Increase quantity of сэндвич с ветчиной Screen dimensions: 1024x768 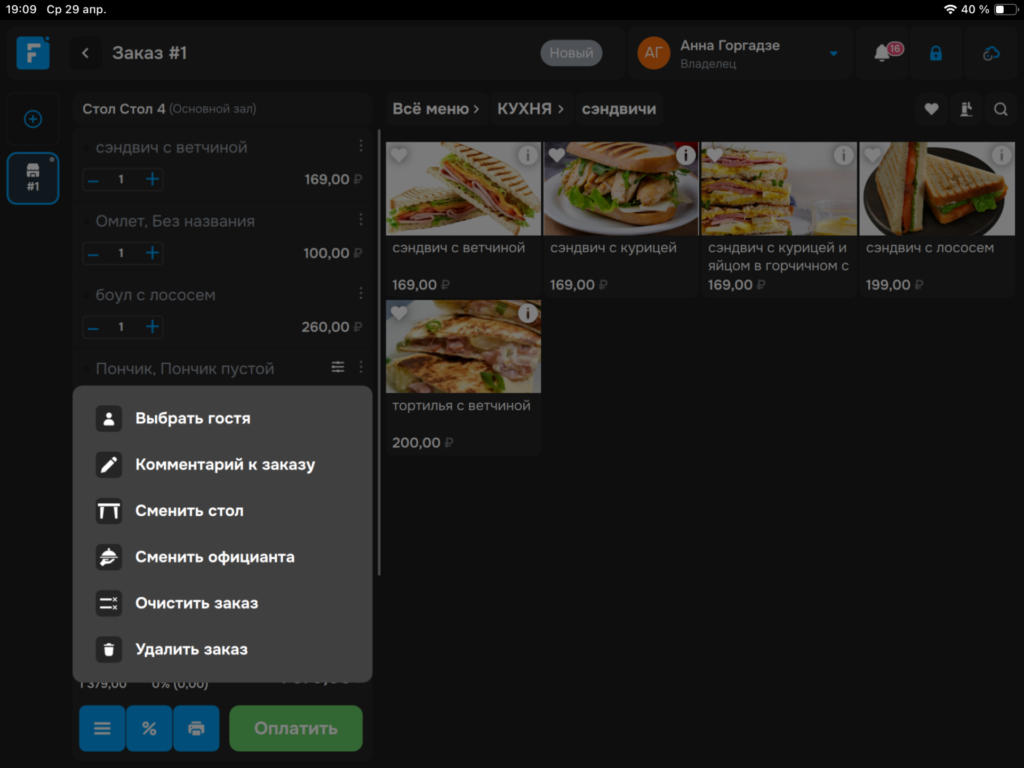152,180
